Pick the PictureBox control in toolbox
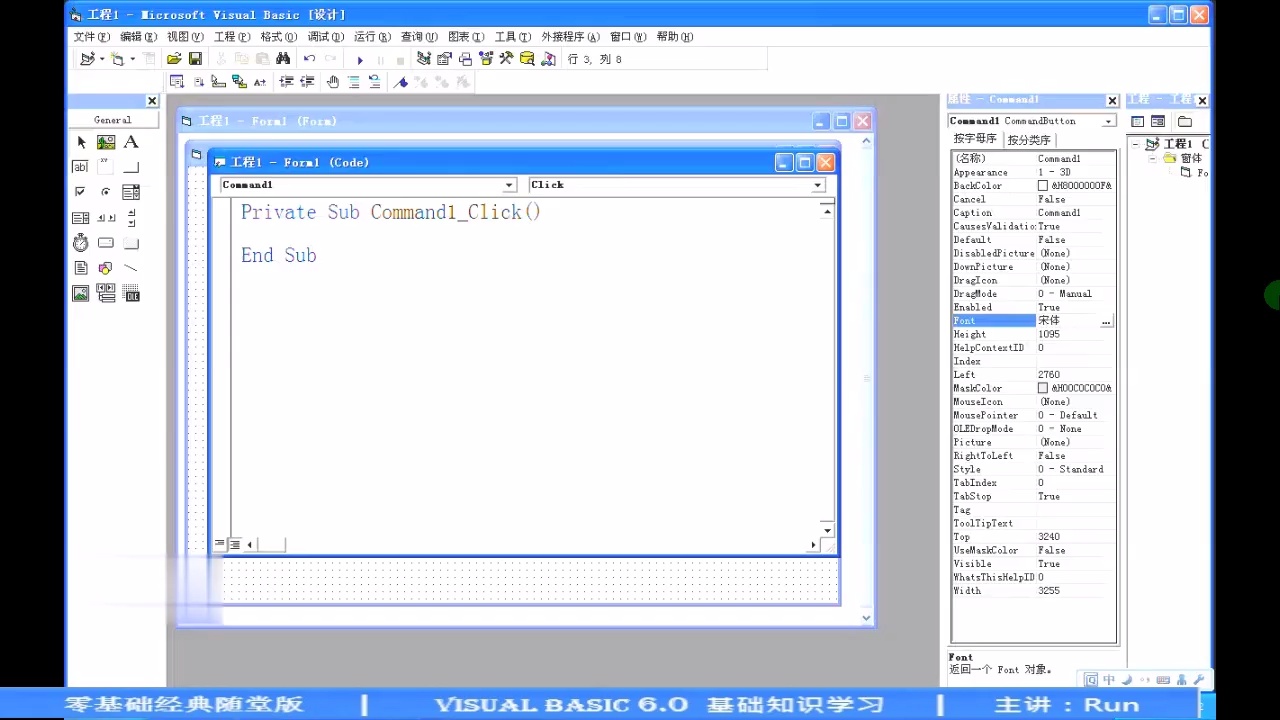The height and width of the screenshot is (720, 1280). click(x=106, y=142)
